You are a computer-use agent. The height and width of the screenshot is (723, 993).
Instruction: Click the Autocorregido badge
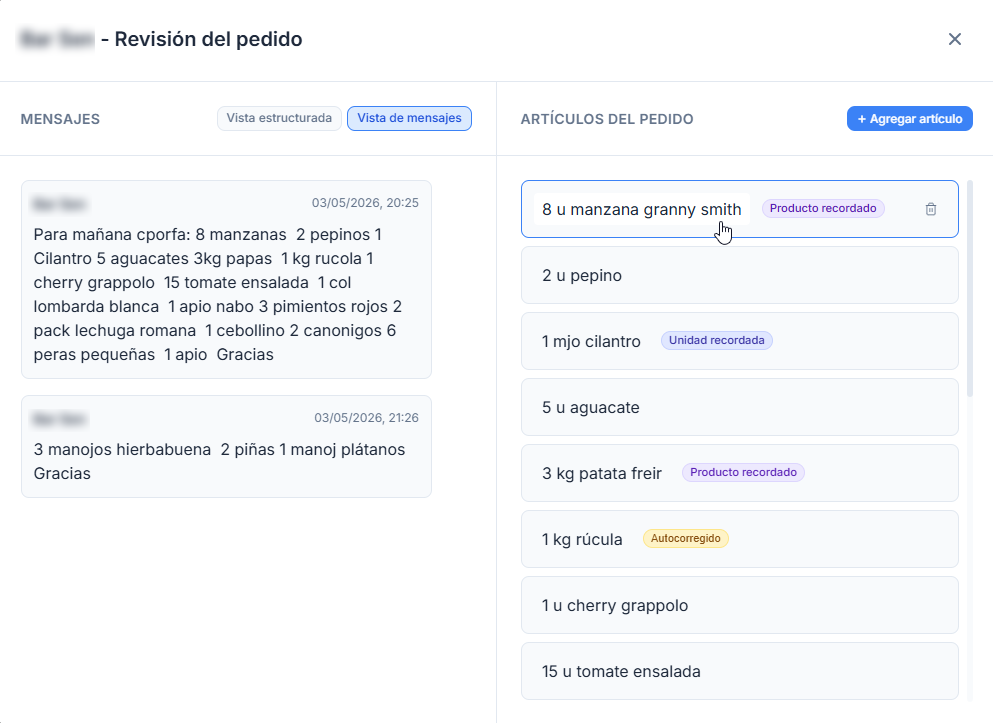click(x=686, y=539)
